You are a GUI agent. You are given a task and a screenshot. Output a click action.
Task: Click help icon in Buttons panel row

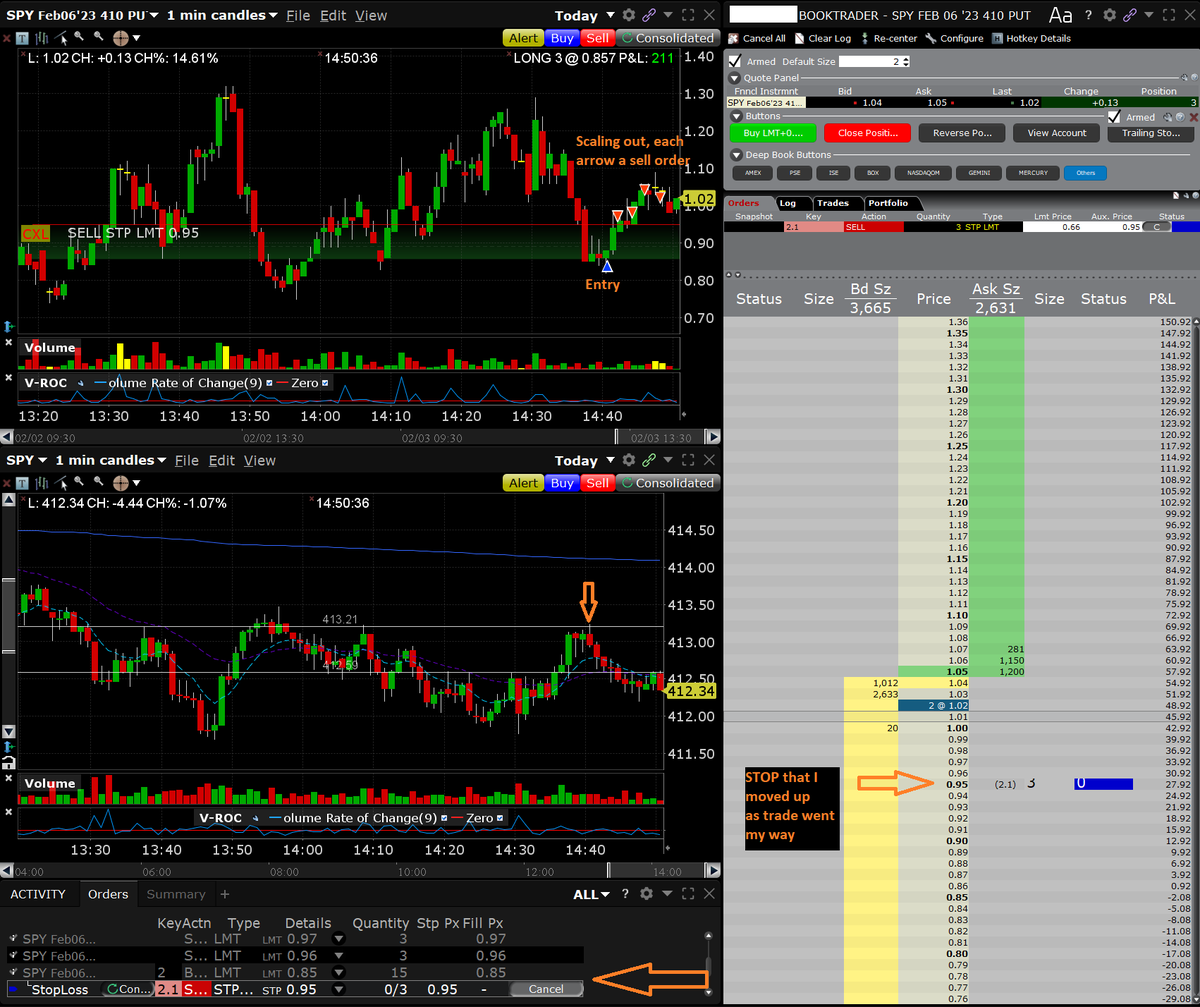[1180, 117]
